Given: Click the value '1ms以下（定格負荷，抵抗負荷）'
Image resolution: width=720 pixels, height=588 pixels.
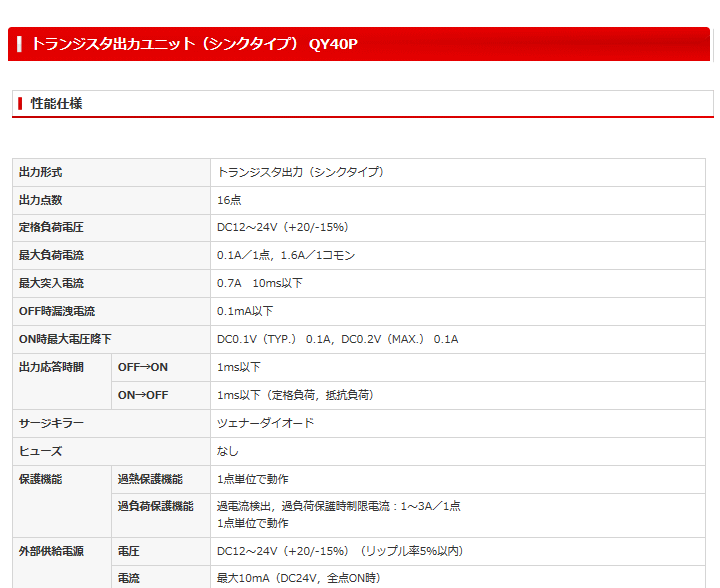Looking at the screenshot, I should coord(296,395).
